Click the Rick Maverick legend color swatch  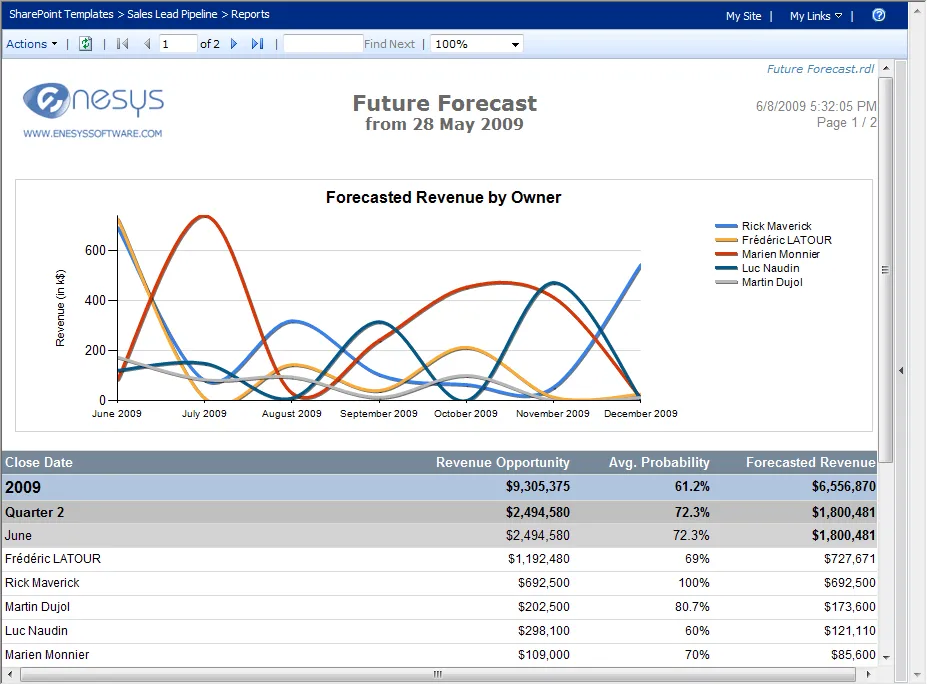(x=726, y=227)
